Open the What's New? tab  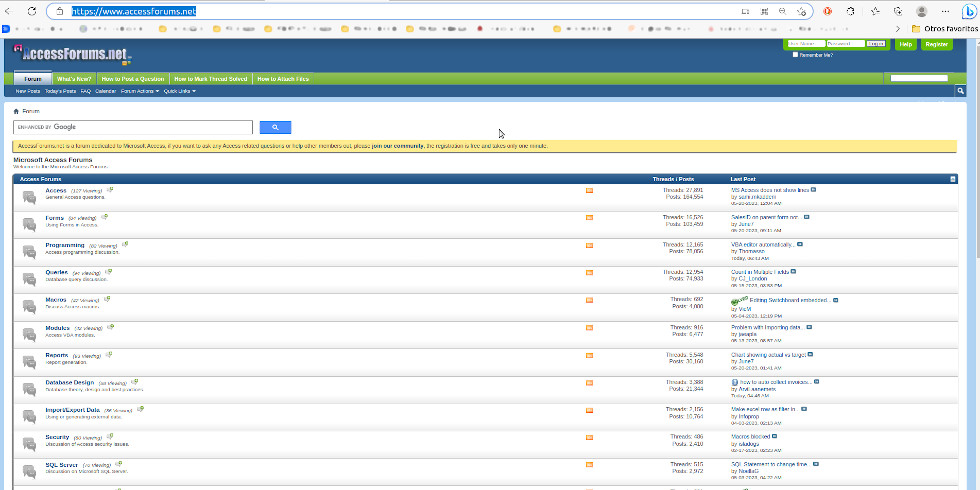click(74, 79)
